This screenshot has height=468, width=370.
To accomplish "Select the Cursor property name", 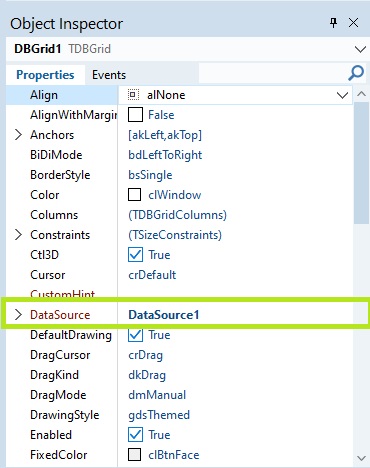I will (x=48, y=275).
